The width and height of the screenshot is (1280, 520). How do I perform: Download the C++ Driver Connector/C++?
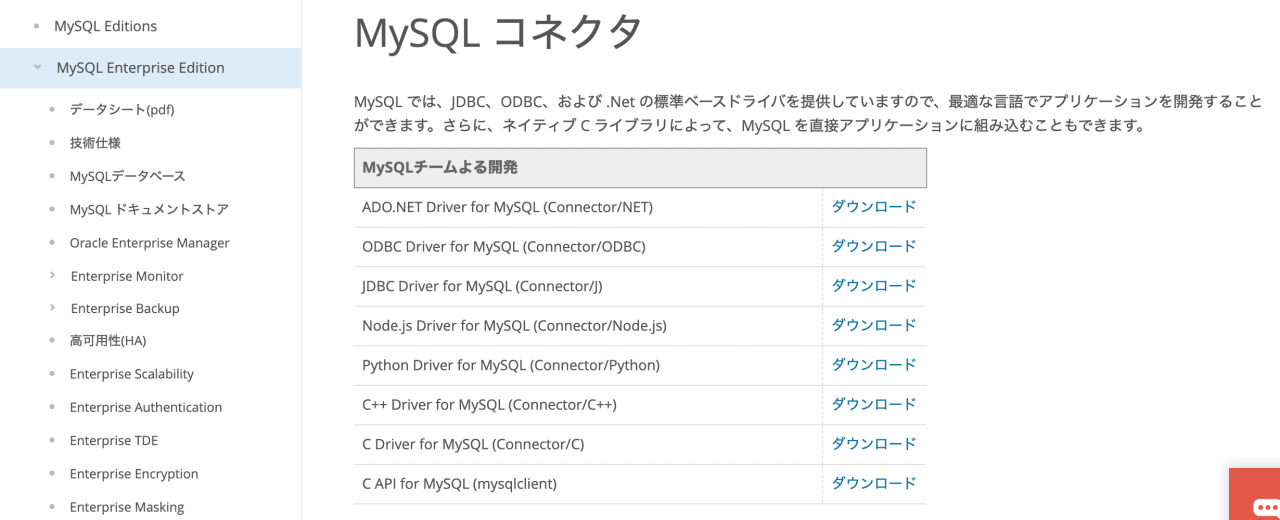(873, 404)
